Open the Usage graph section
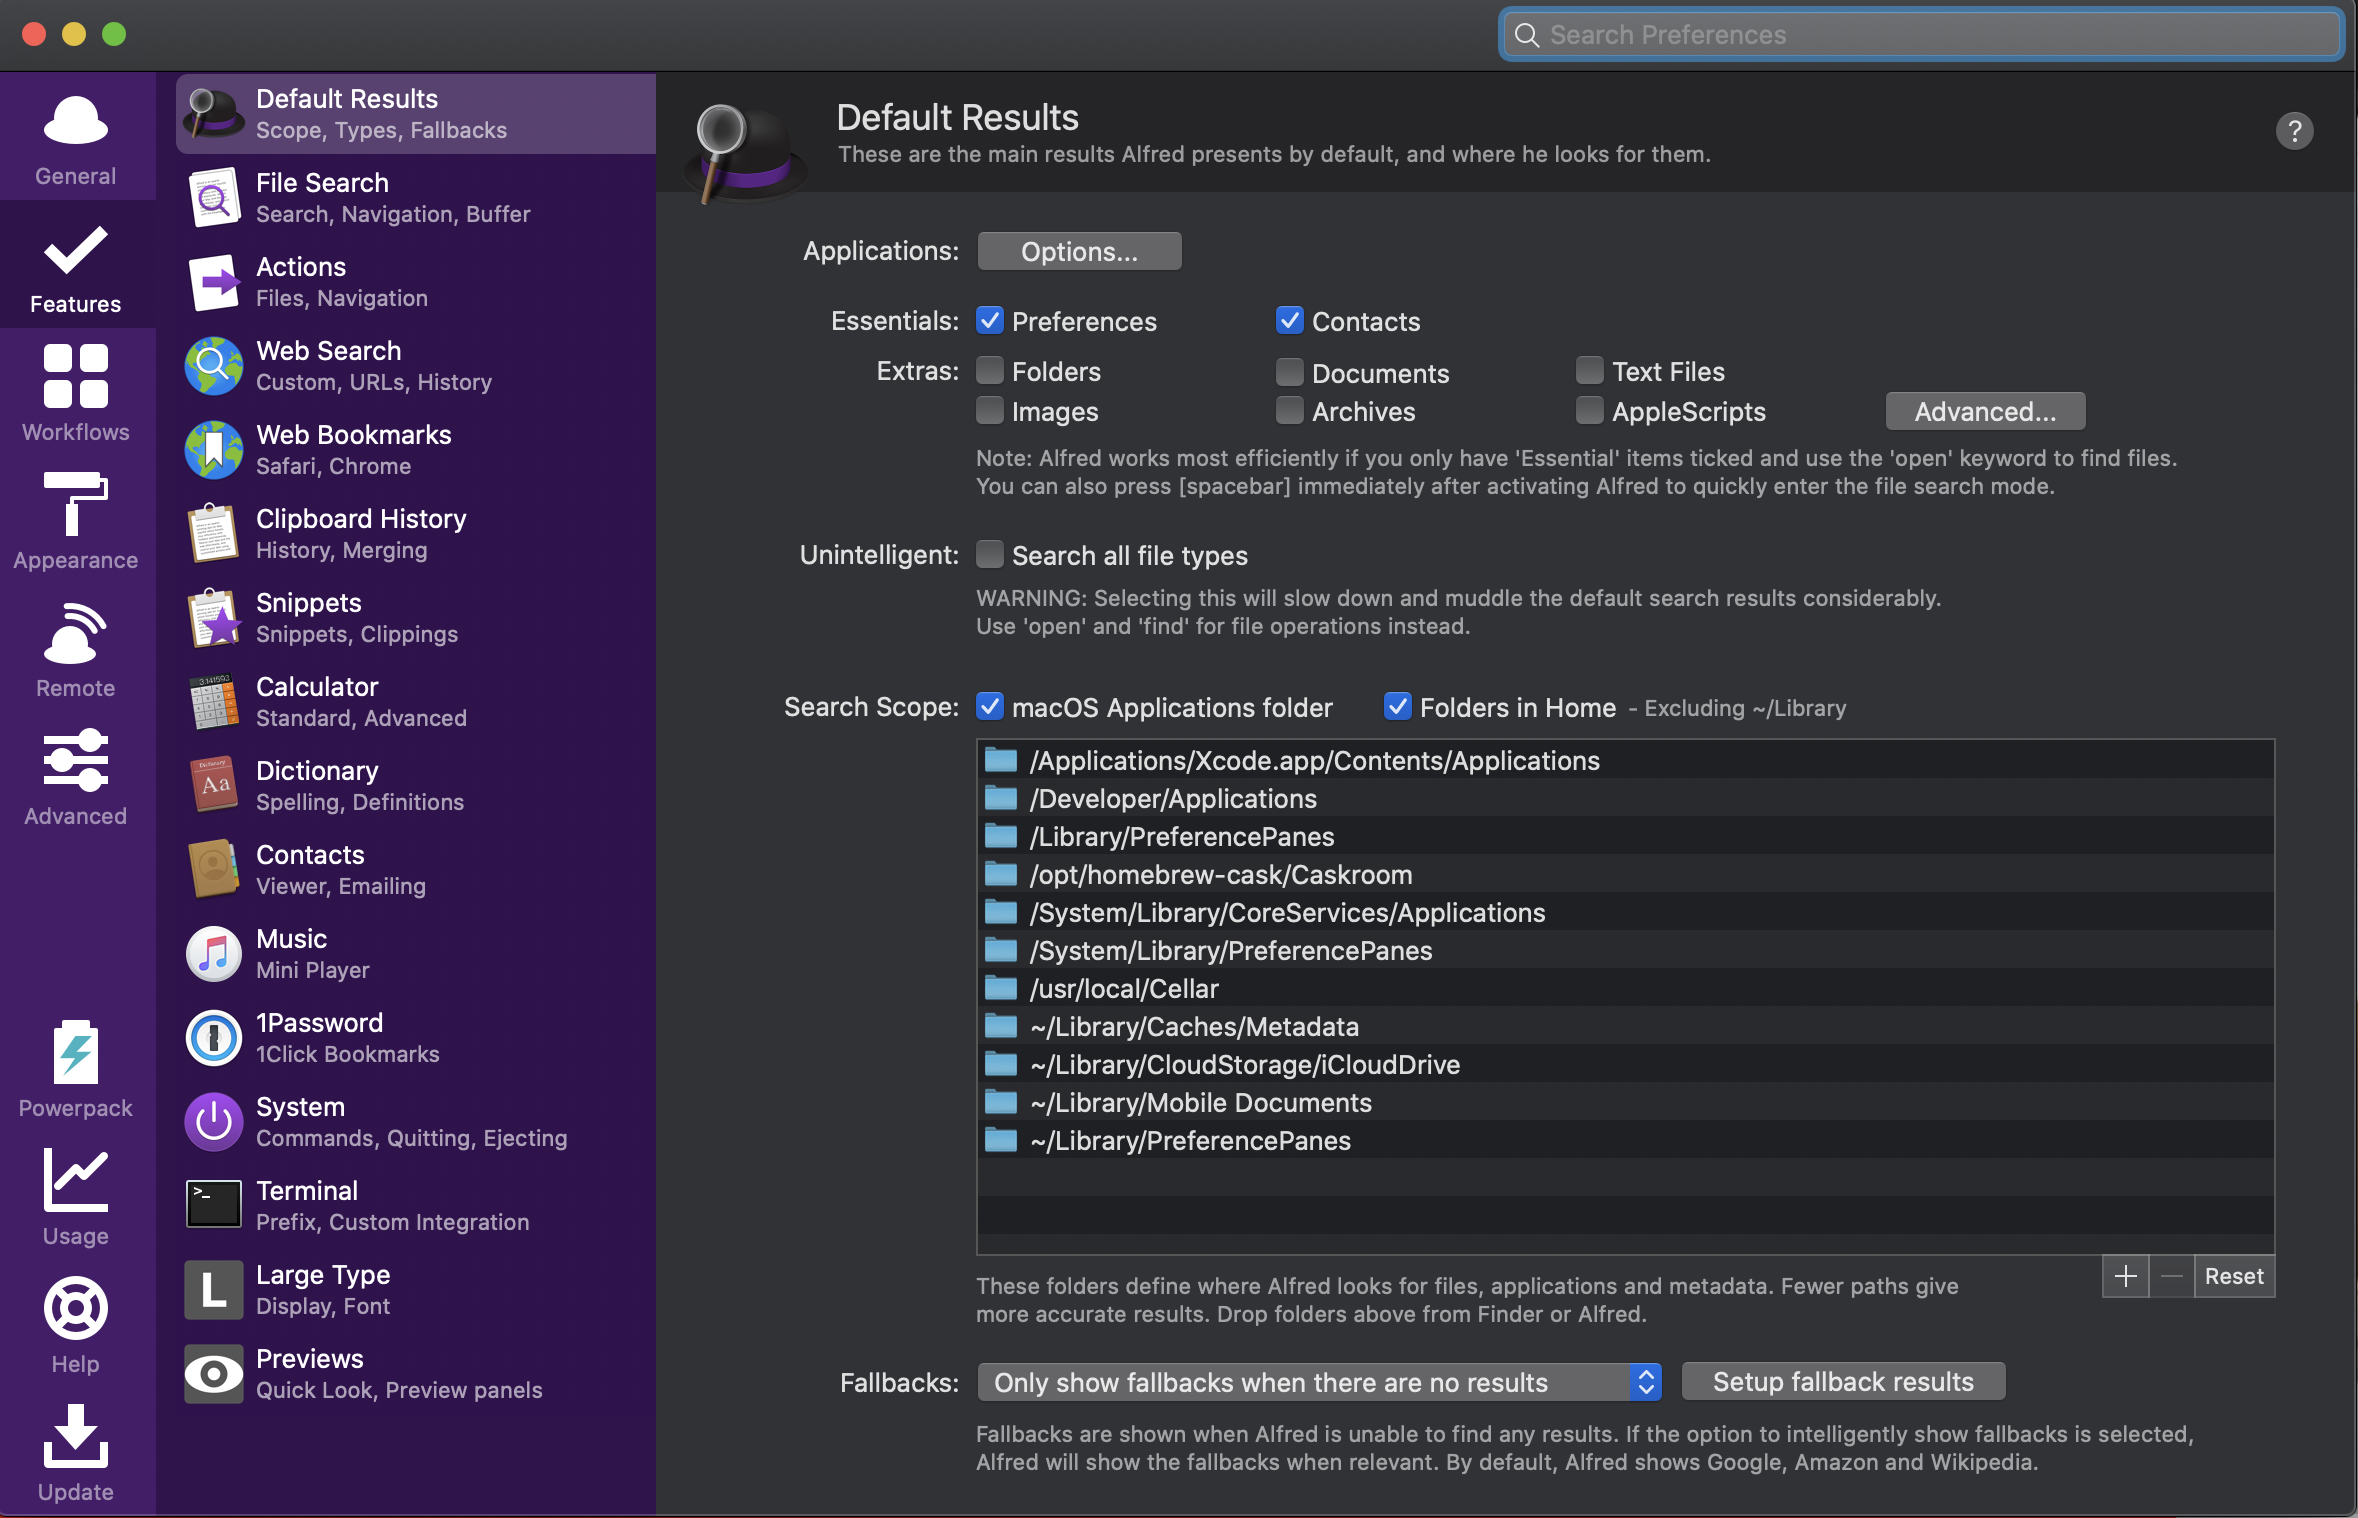 pyautogui.click(x=76, y=1196)
